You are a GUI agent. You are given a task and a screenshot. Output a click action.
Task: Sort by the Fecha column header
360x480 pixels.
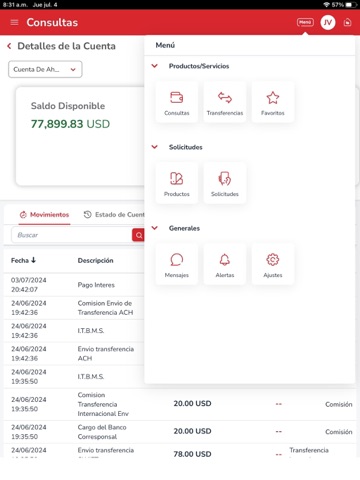(x=23, y=260)
